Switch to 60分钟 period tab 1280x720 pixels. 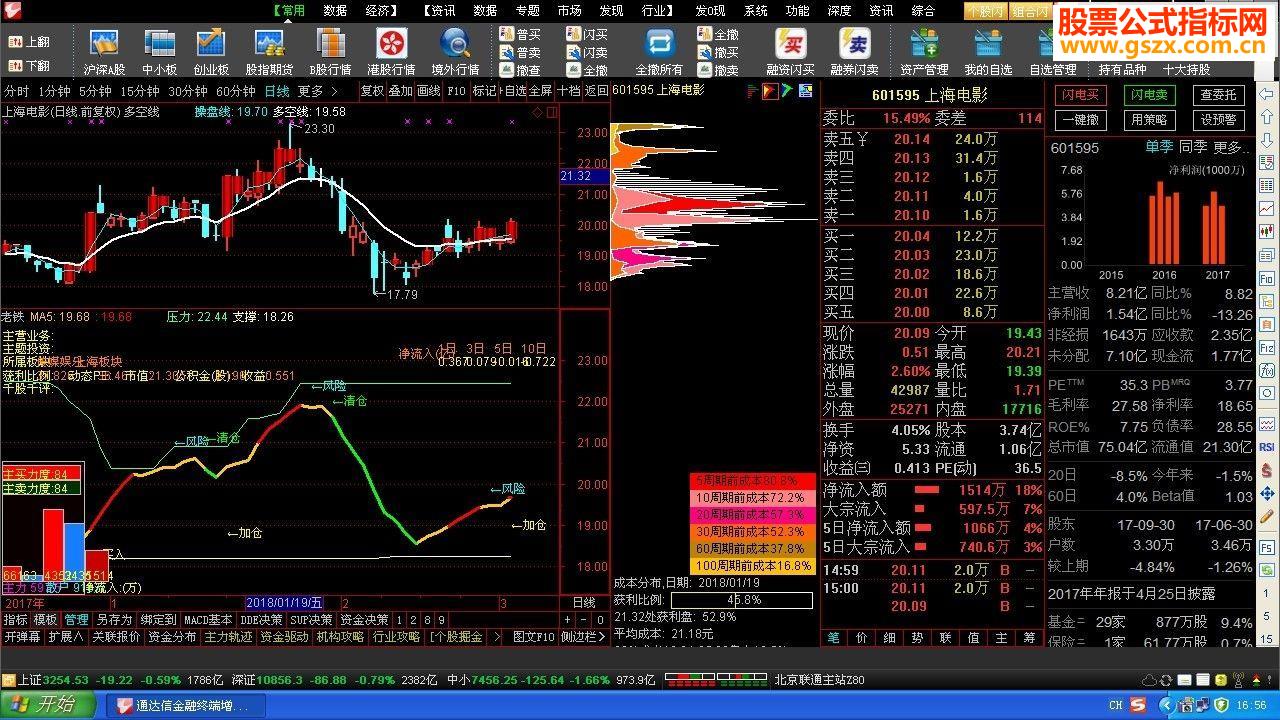click(x=236, y=91)
